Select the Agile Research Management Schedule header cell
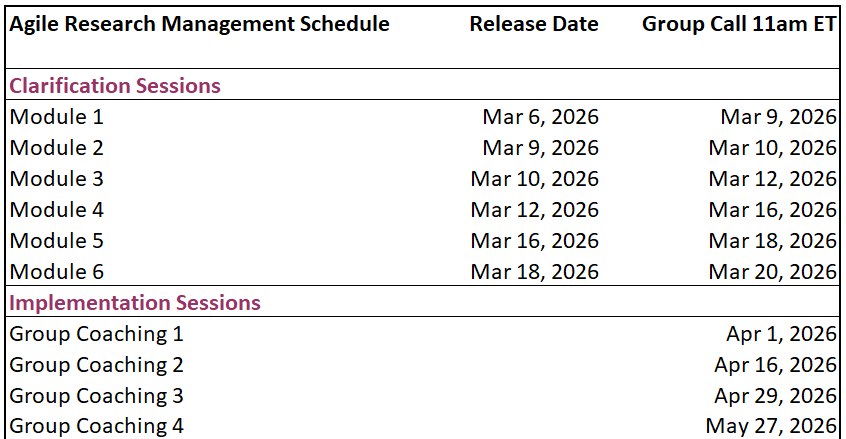This screenshot has width=846, height=439. click(x=200, y=23)
